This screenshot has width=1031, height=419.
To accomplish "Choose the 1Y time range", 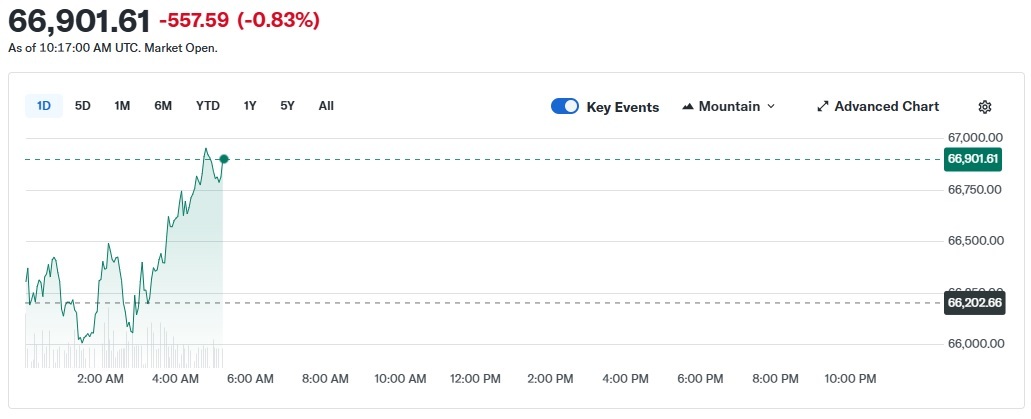I will click(250, 106).
